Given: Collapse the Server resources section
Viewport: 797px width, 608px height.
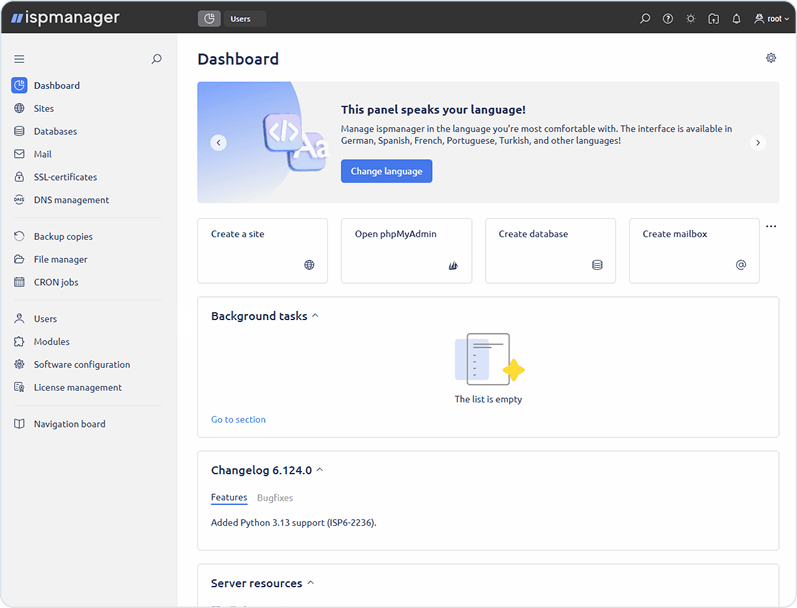Looking at the screenshot, I should (x=311, y=583).
